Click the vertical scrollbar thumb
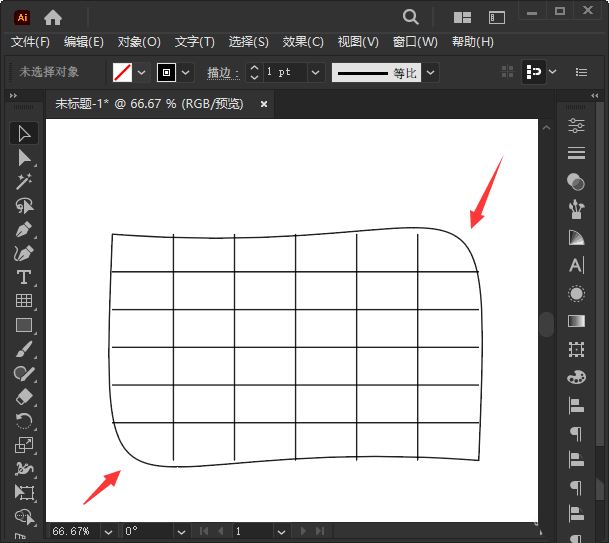 tap(546, 324)
